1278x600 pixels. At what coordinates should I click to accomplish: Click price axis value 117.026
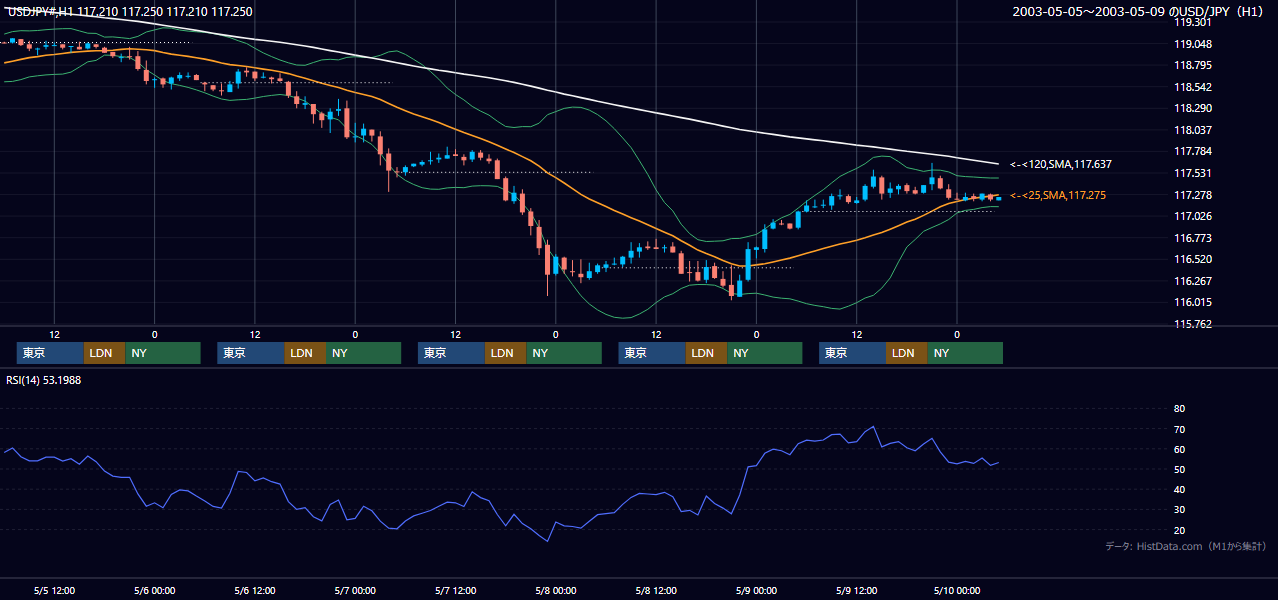coord(1191,216)
